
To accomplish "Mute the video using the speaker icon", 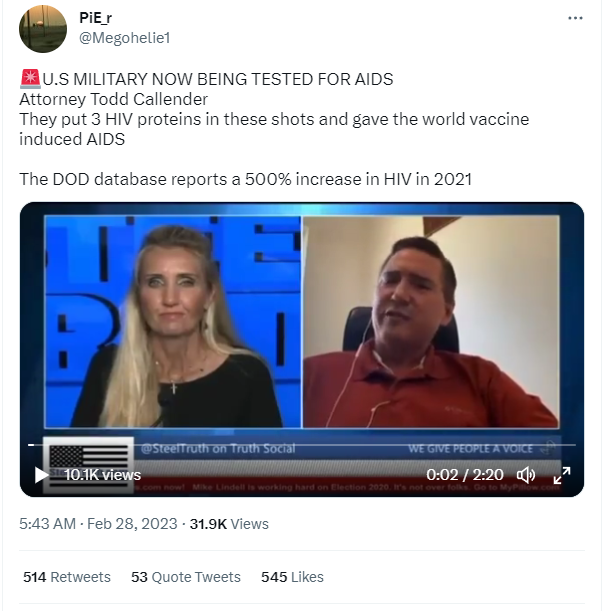I will click(x=526, y=475).
